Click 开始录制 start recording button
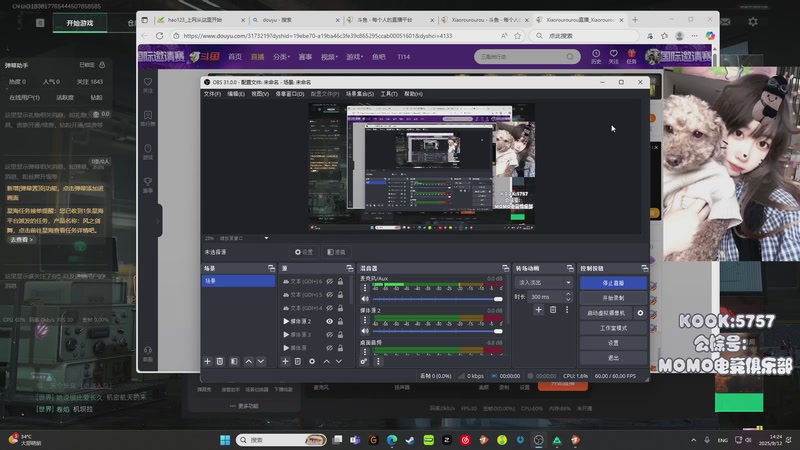 pos(613,297)
